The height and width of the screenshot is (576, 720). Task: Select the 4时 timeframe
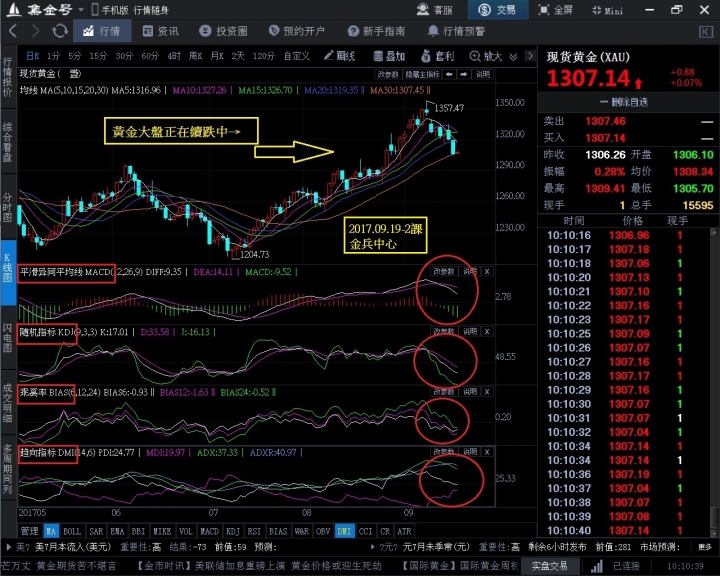click(x=174, y=56)
